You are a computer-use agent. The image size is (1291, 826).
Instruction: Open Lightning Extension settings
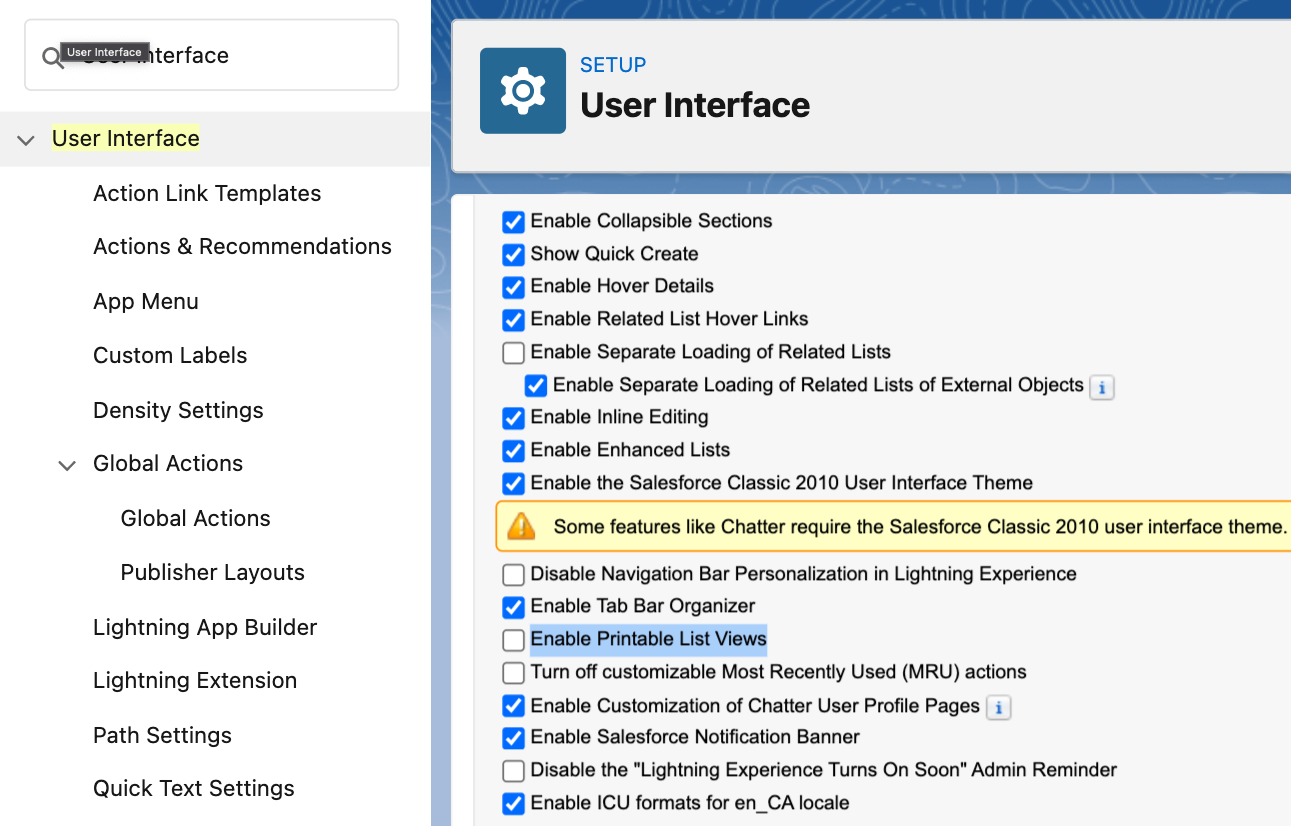pos(195,681)
